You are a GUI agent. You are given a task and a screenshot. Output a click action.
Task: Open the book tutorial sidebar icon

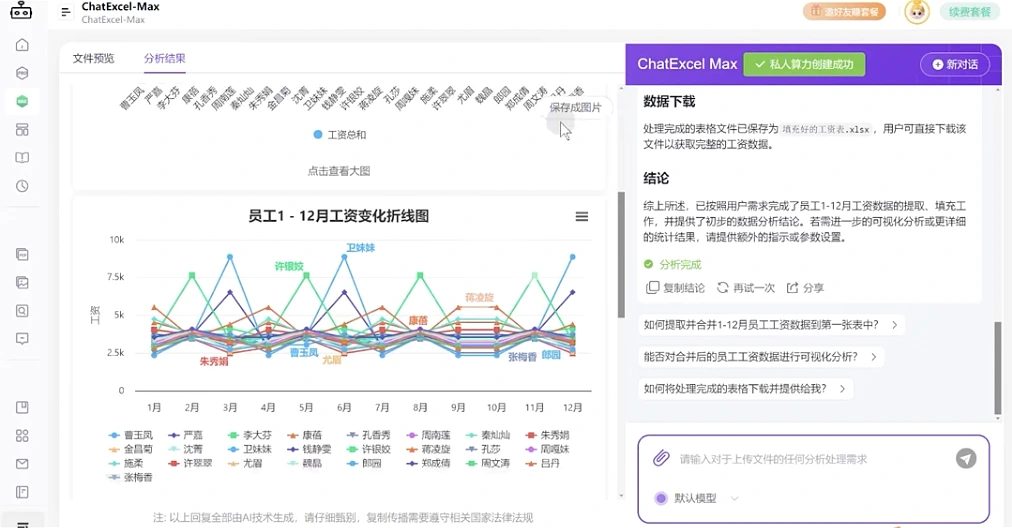(x=22, y=157)
